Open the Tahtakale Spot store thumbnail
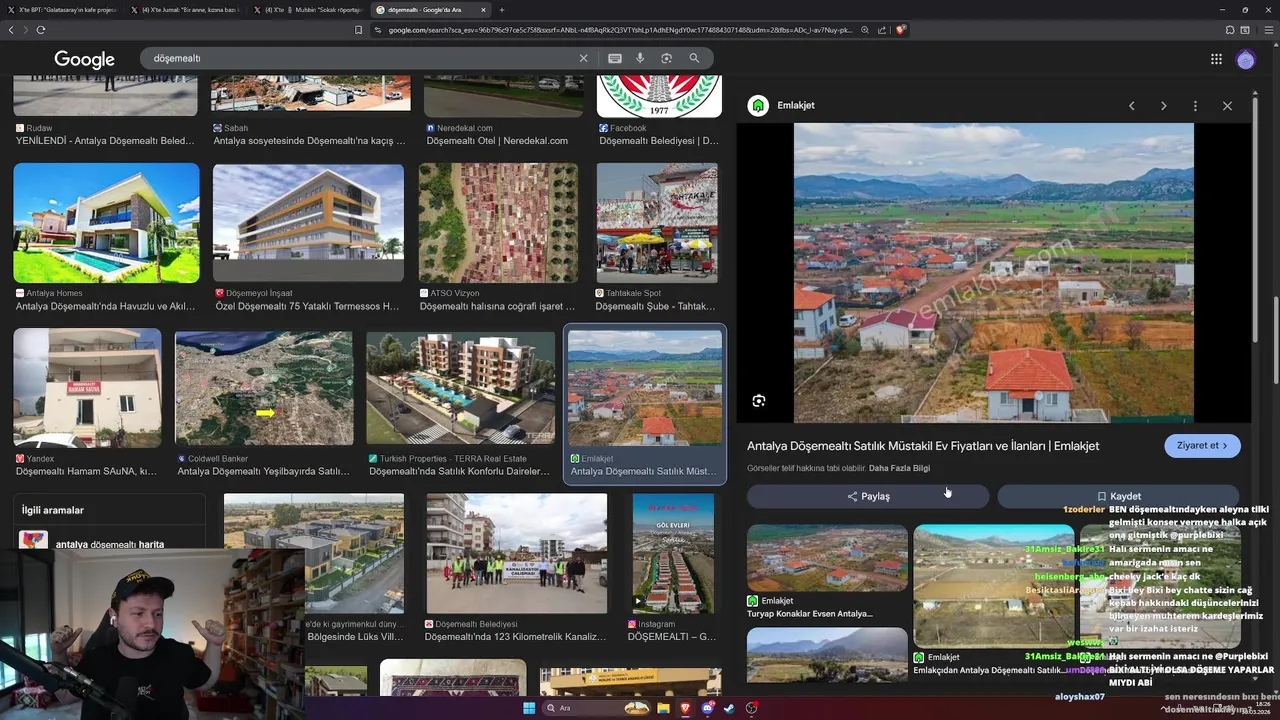The height and width of the screenshot is (720, 1280). point(657,223)
